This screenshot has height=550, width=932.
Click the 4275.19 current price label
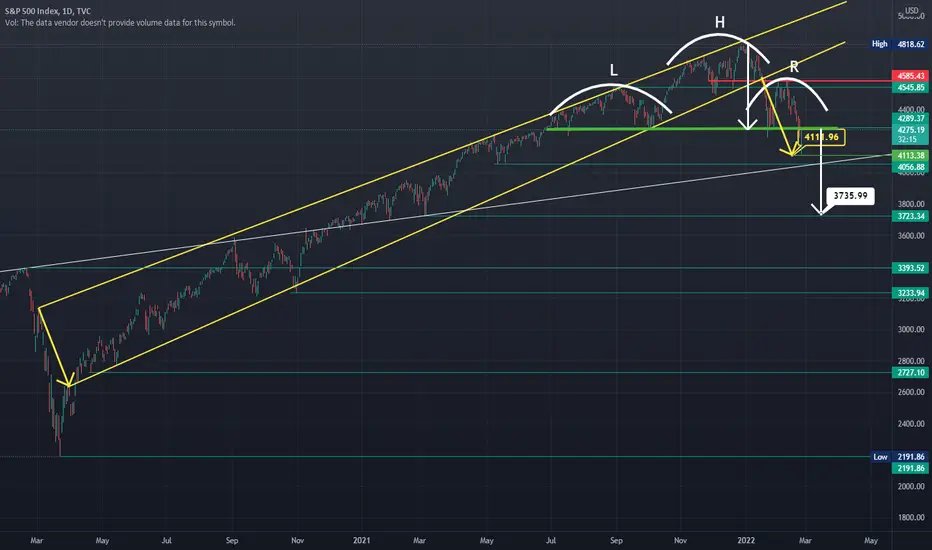911,130
